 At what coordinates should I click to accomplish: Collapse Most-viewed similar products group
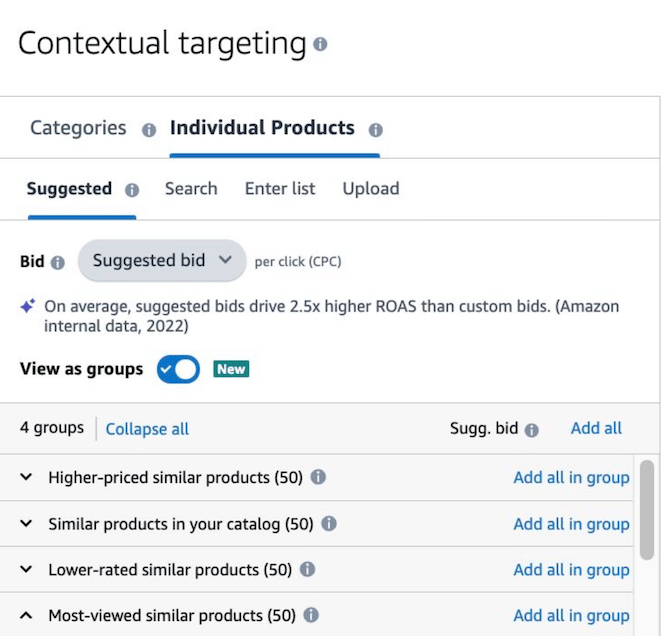click(26, 615)
